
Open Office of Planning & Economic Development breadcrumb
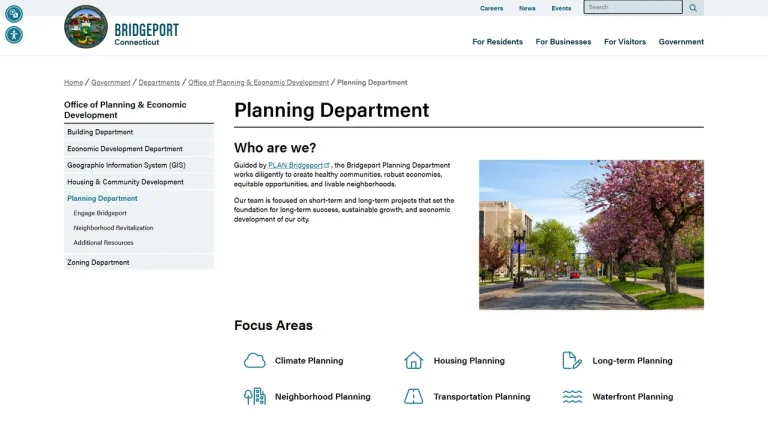[x=259, y=82]
